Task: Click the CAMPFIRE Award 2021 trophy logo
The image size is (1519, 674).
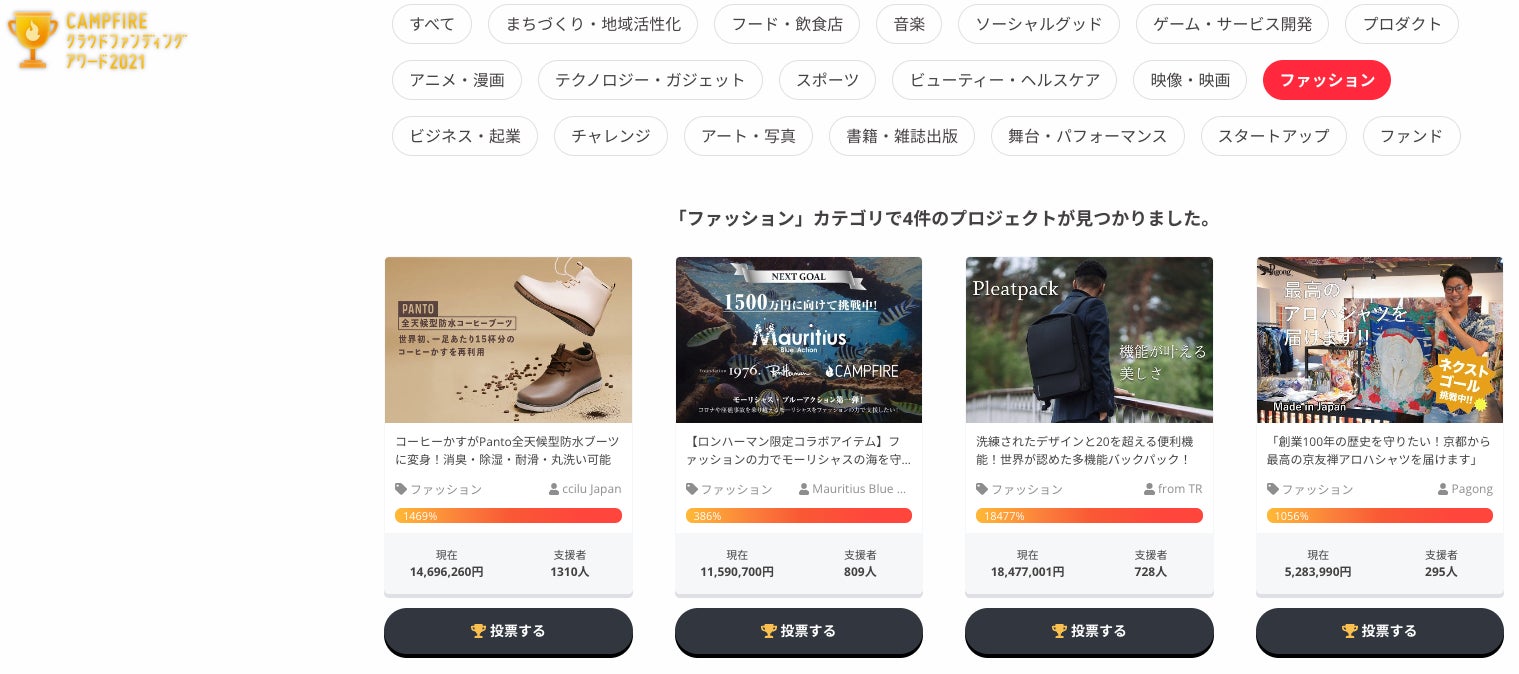Action: pos(97,41)
